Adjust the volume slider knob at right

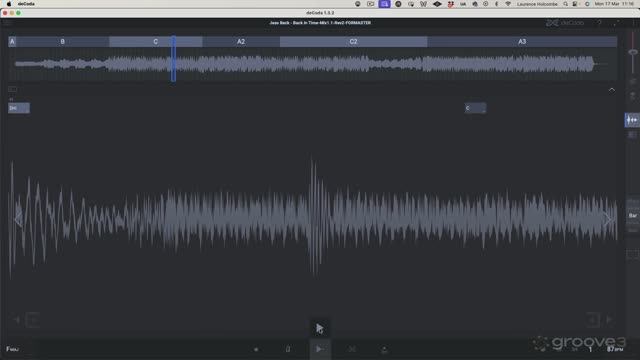tap(633, 52)
